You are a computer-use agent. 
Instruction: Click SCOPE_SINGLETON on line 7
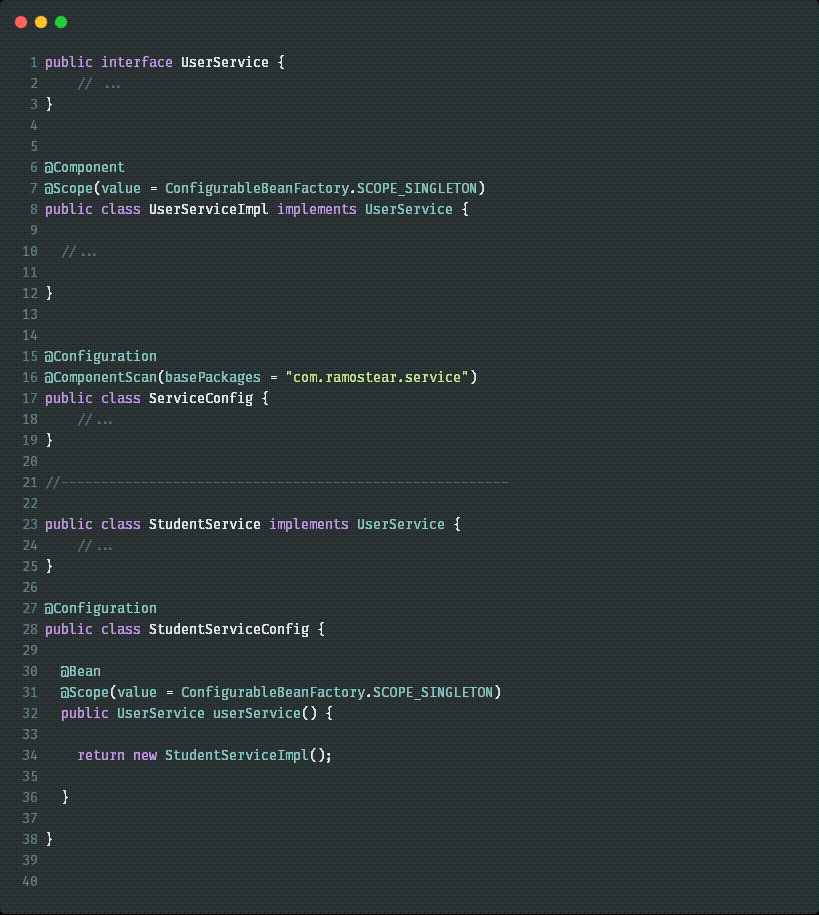[x=417, y=188]
